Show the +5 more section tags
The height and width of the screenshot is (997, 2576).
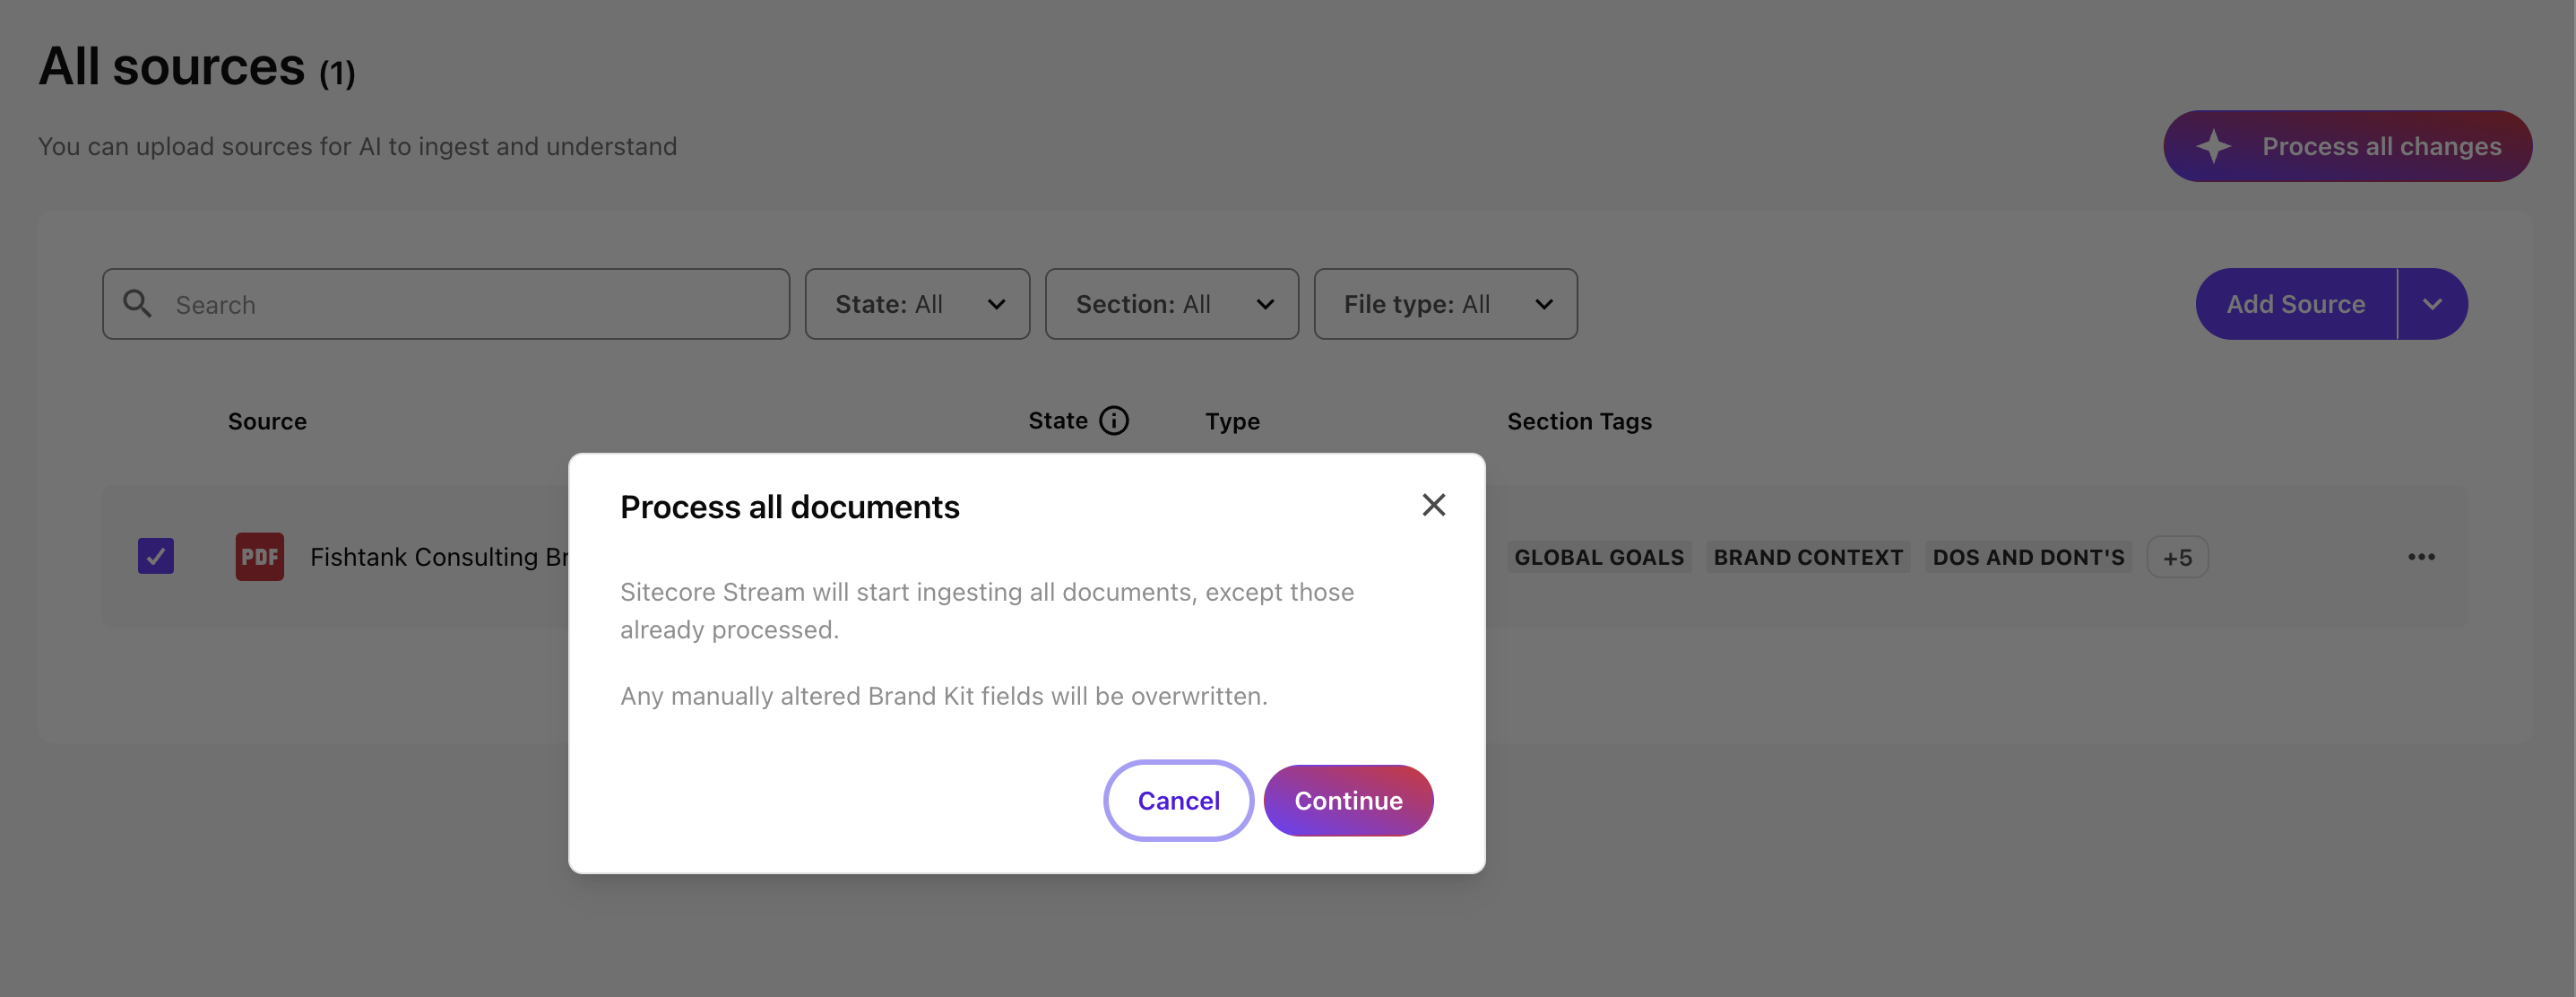point(2177,557)
